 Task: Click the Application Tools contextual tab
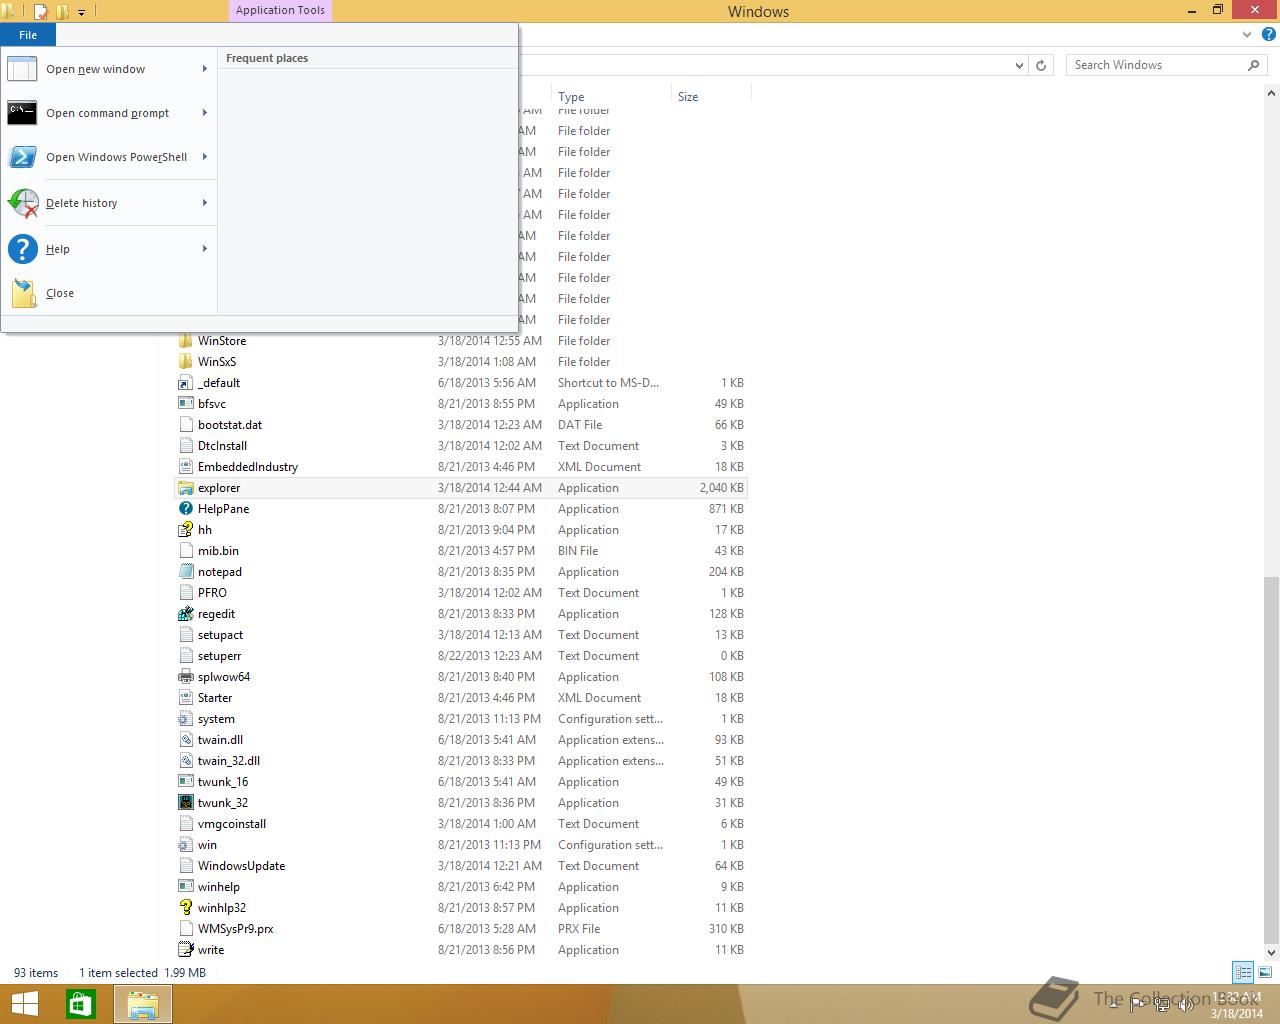280,11
